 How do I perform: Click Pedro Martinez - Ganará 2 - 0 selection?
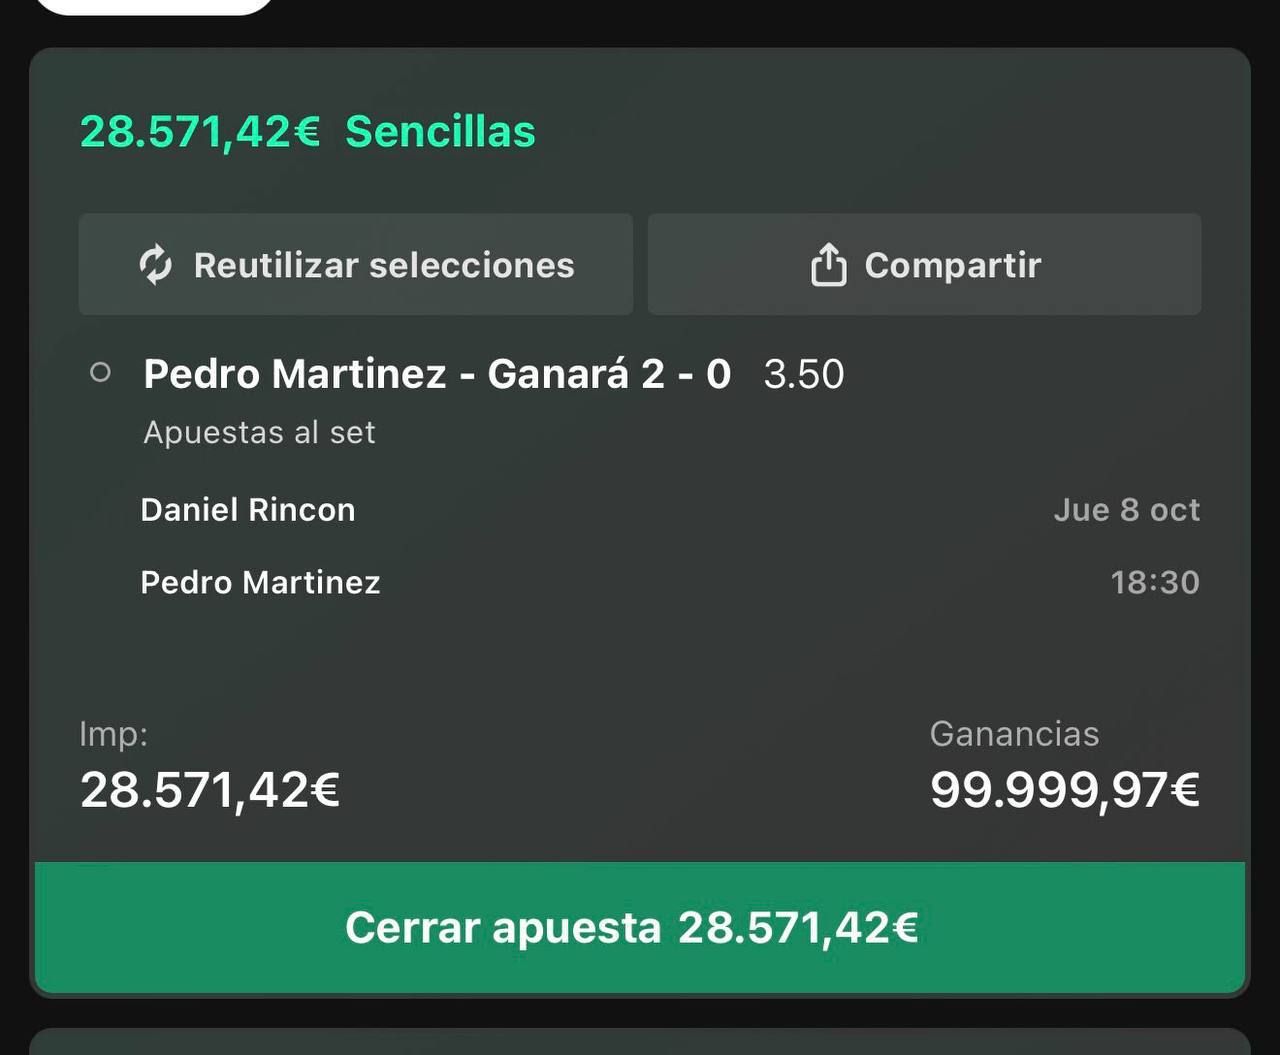tap(437, 374)
